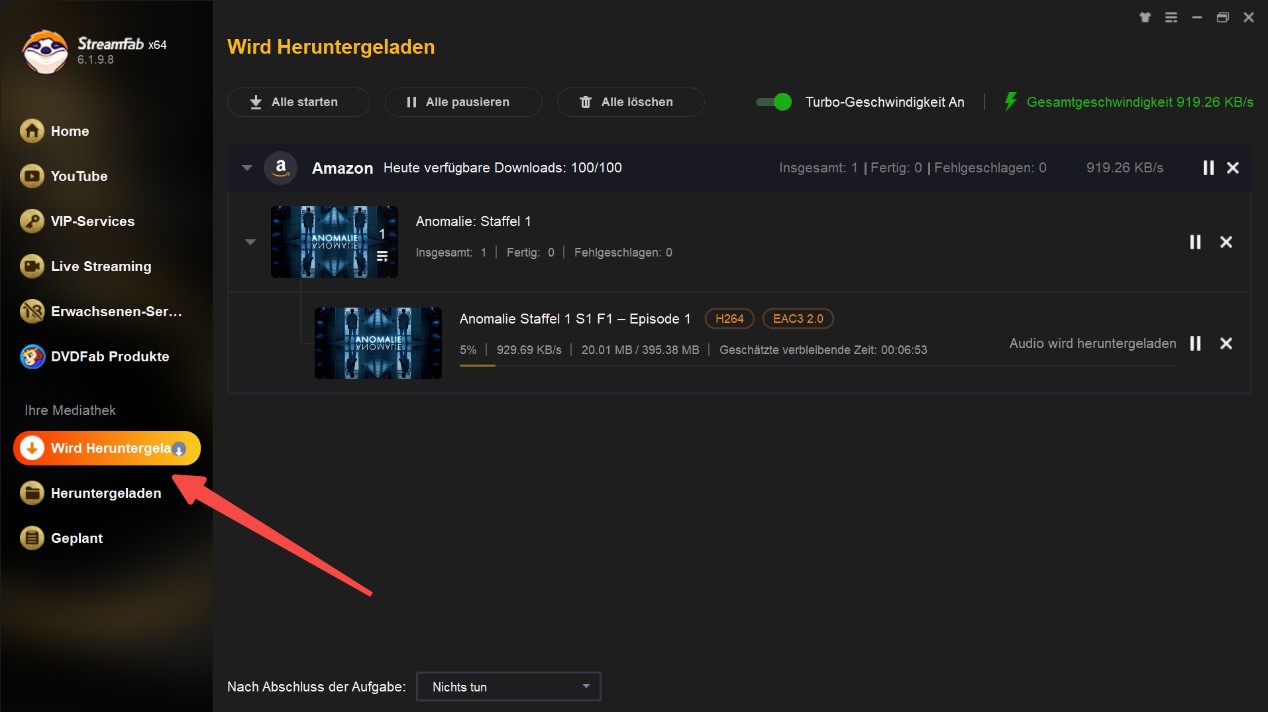Collapse Anomalie: Staffel 1 season row

tap(251, 242)
